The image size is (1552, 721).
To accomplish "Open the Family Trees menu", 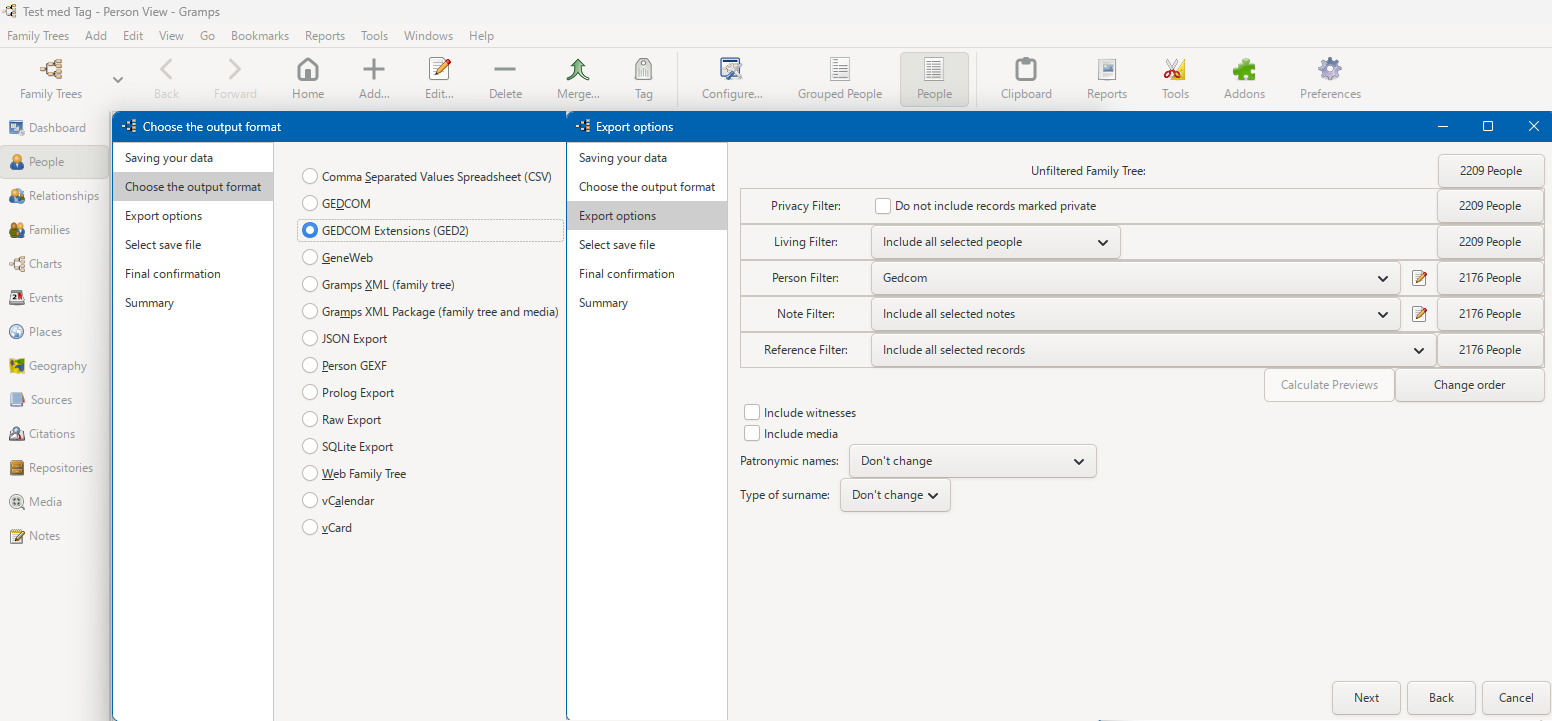I will tap(38, 36).
